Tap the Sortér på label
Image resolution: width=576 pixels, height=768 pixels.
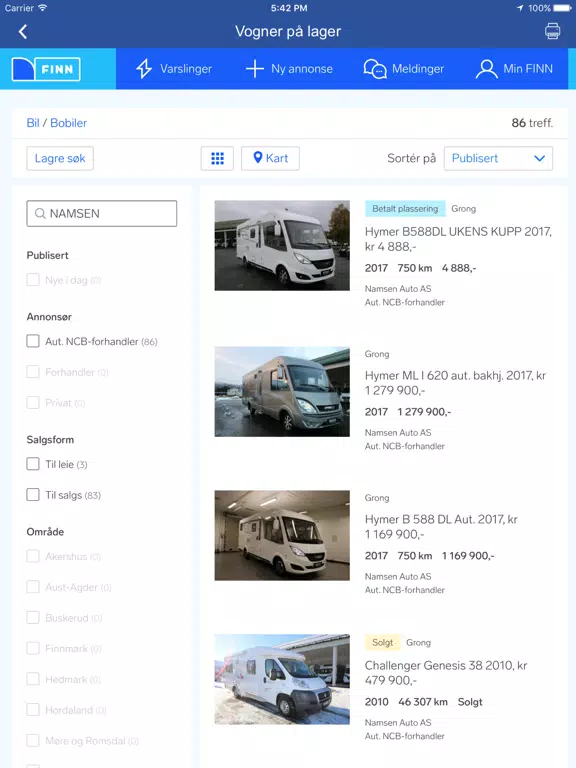click(x=411, y=158)
